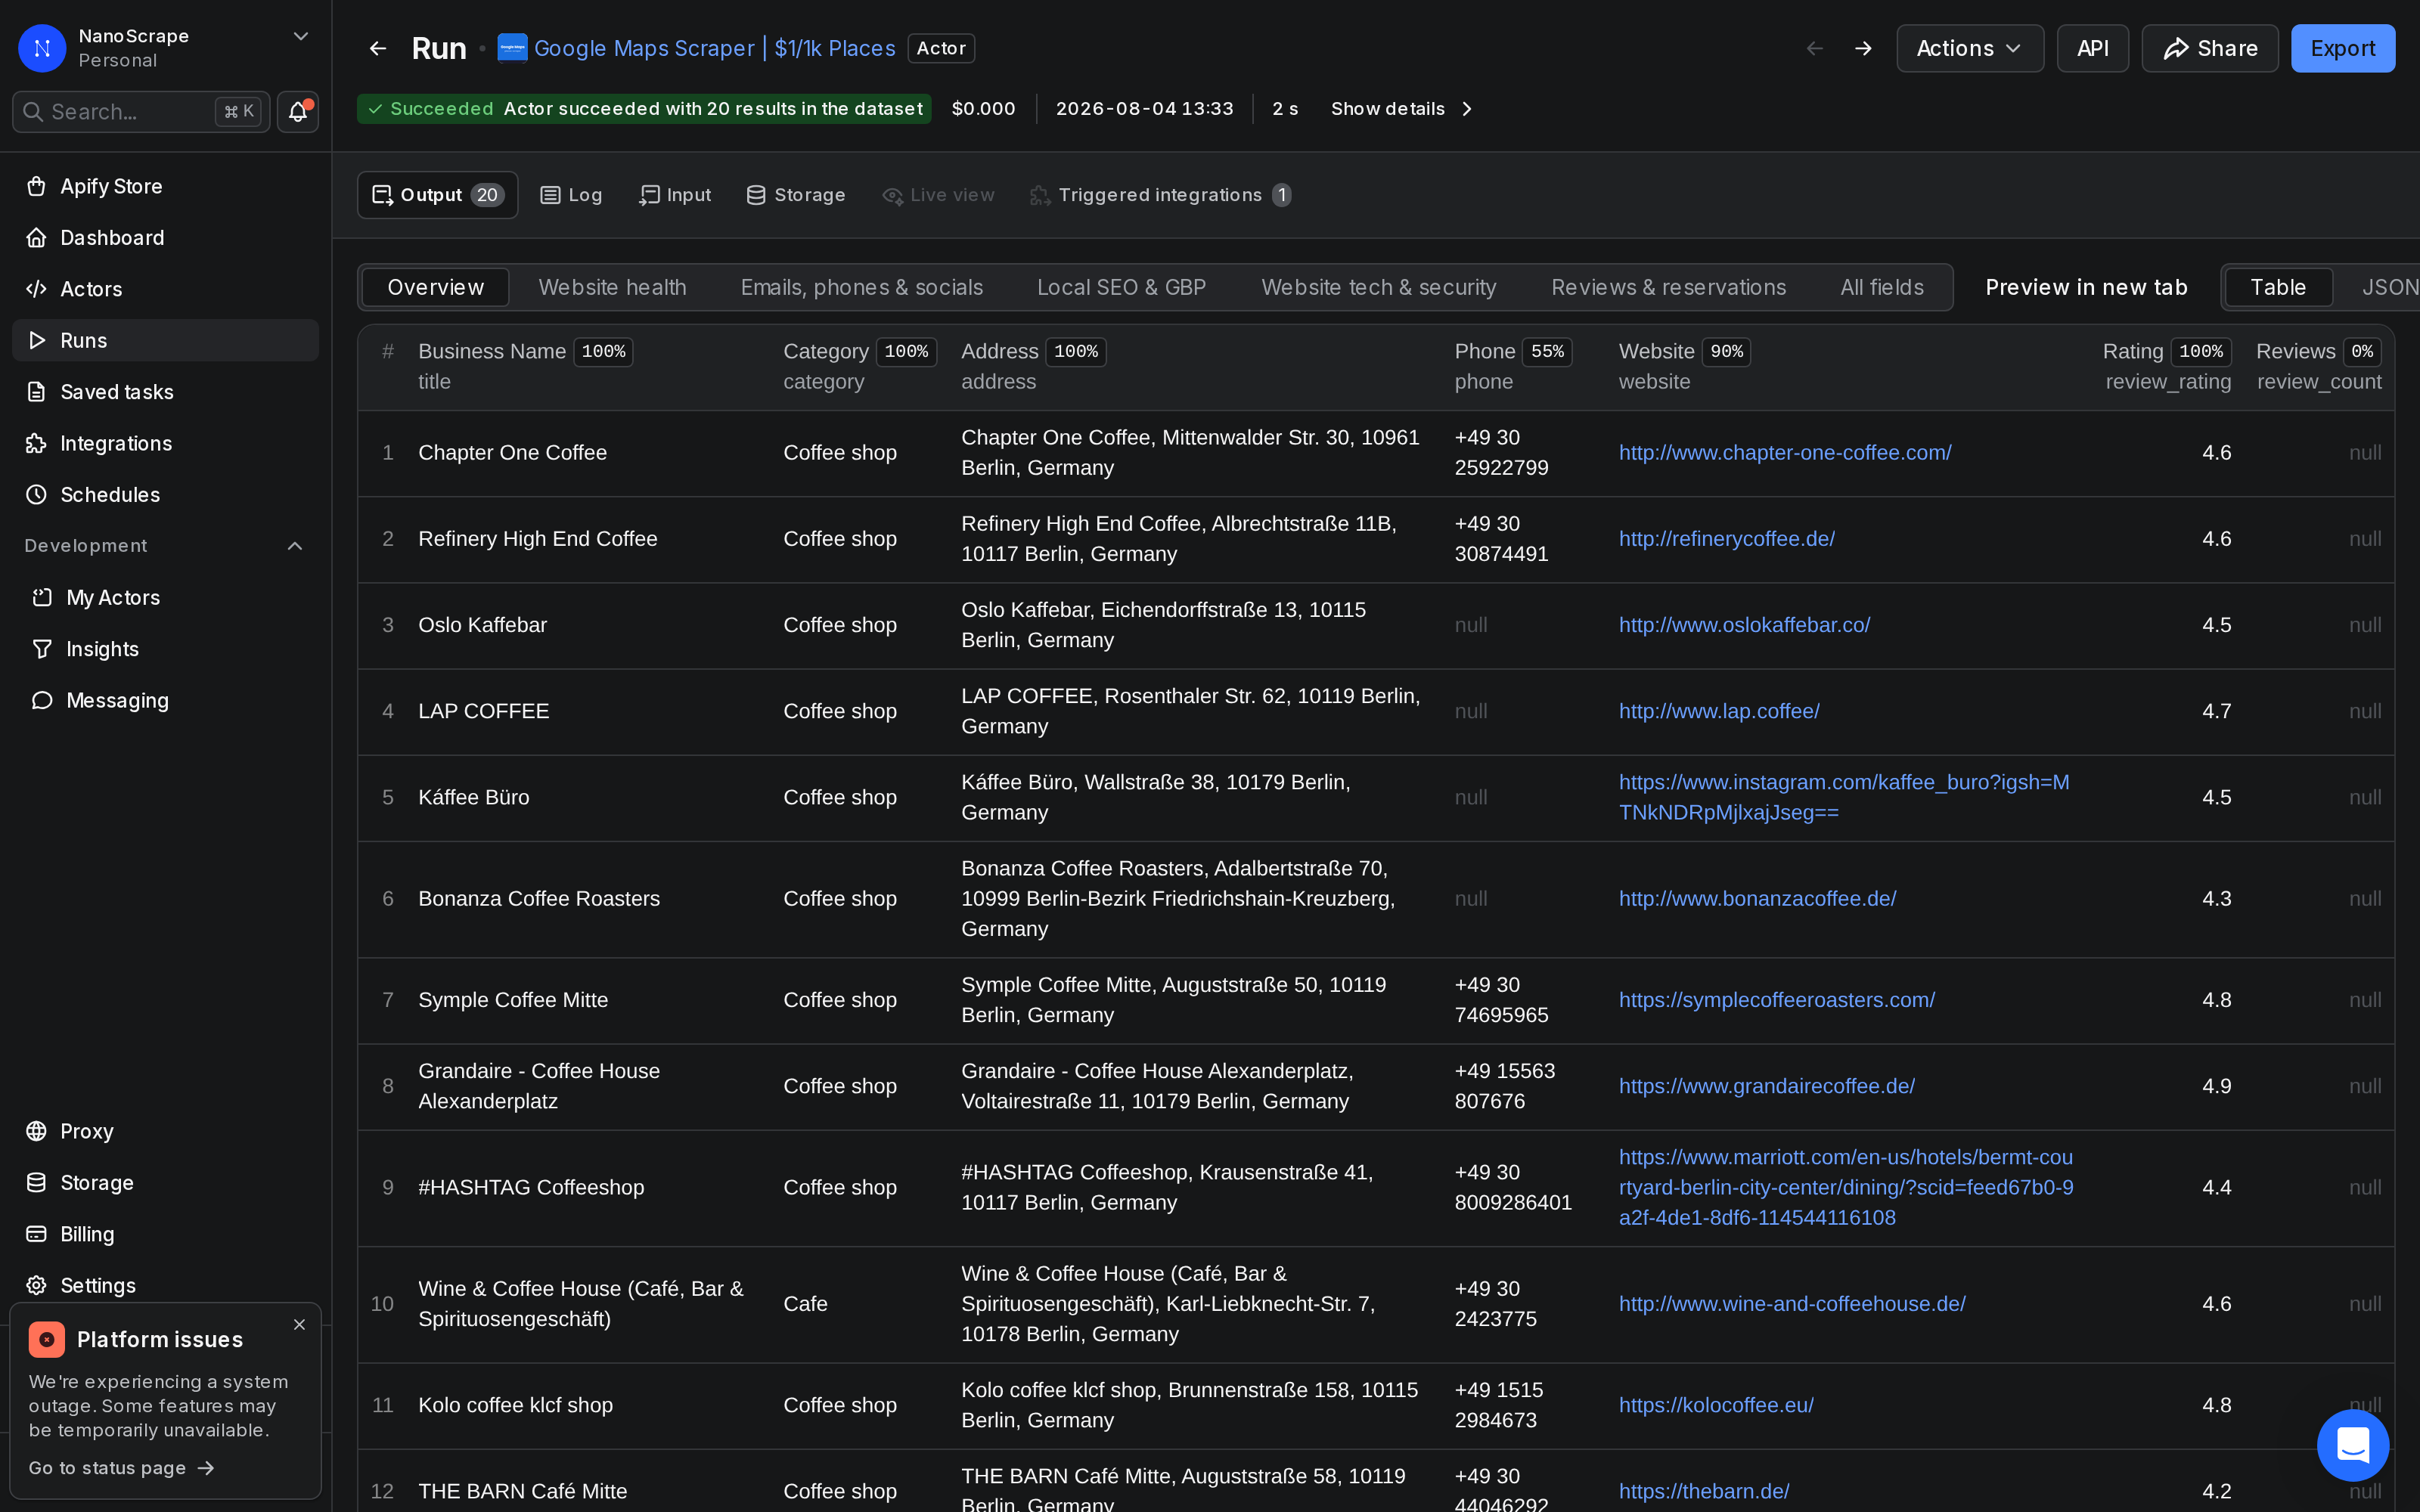Screen dimensions: 2420x1512
Task: Select the Live view tab
Action: point(938,195)
